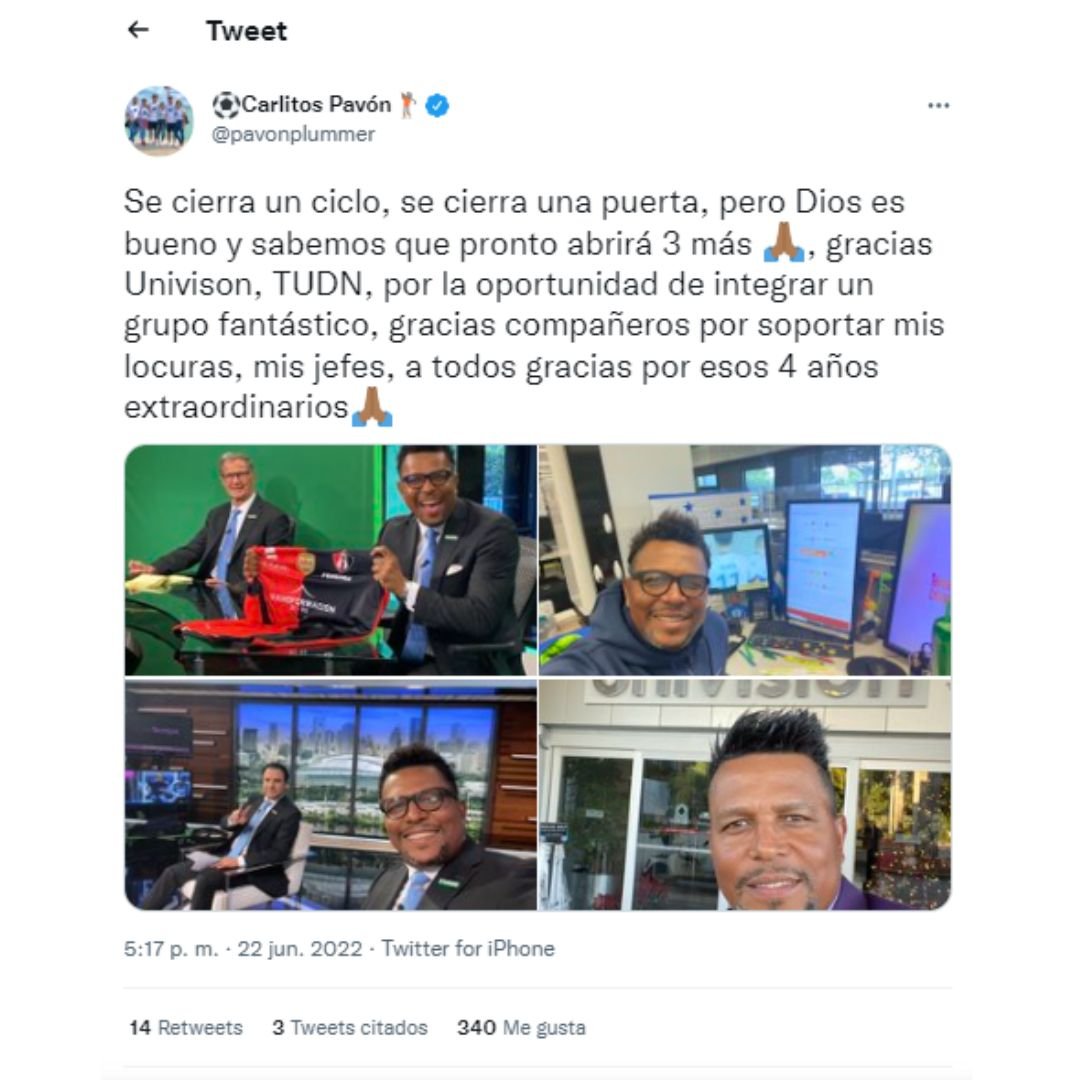Open Carlitos Pavón's profile avatar
Image resolution: width=1080 pixels, height=1080 pixels.
tap(158, 121)
